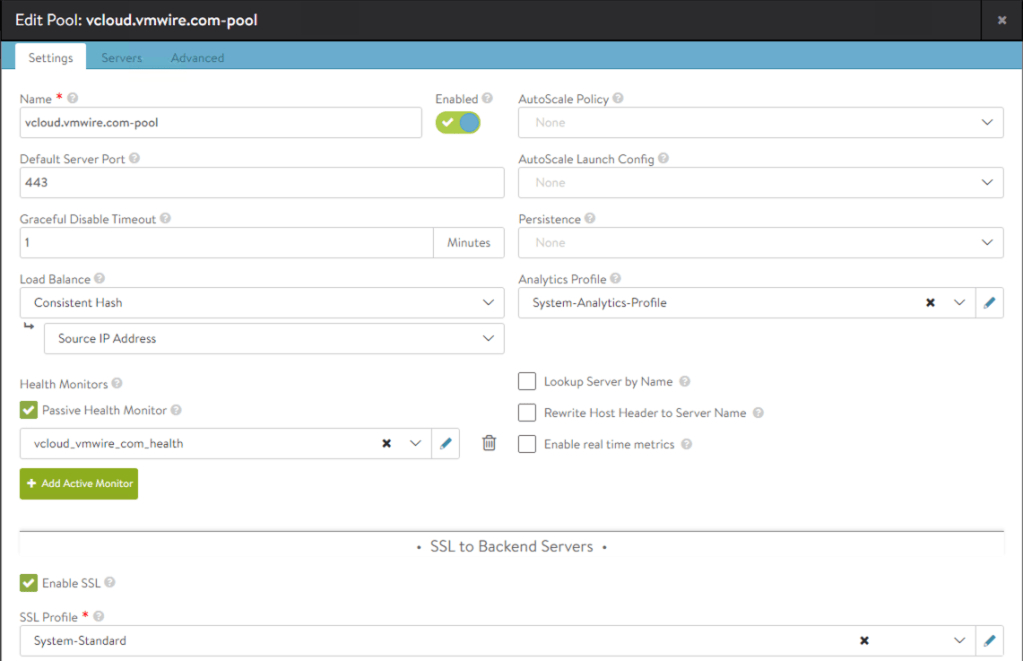
Task: Check the Lookup Server by Name box
Action: [x=527, y=382]
